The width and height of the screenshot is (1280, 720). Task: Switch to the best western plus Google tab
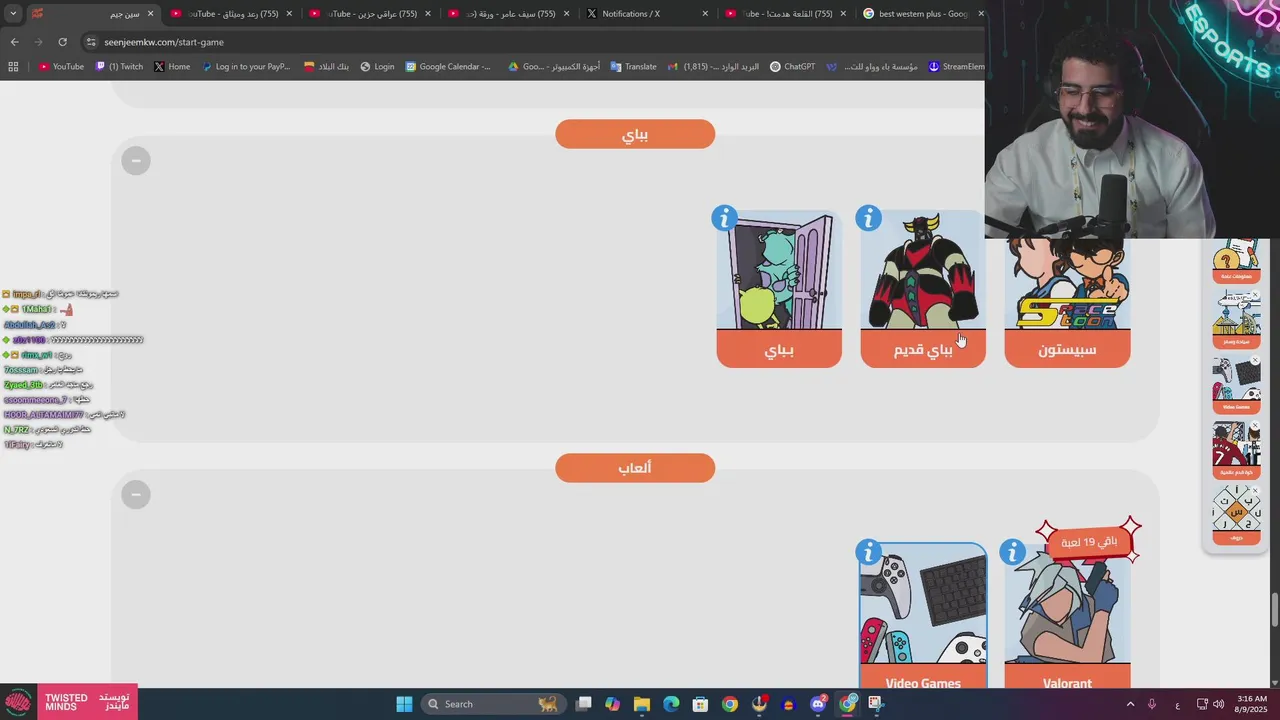pyautogui.click(x=922, y=14)
